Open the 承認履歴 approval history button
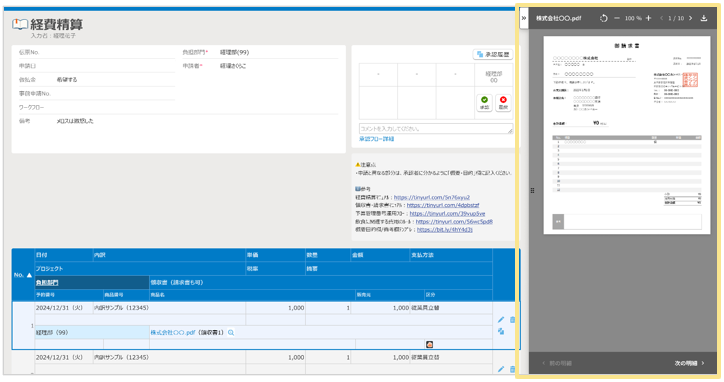The width and height of the screenshot is (724, 382). (x=493, y=55)
